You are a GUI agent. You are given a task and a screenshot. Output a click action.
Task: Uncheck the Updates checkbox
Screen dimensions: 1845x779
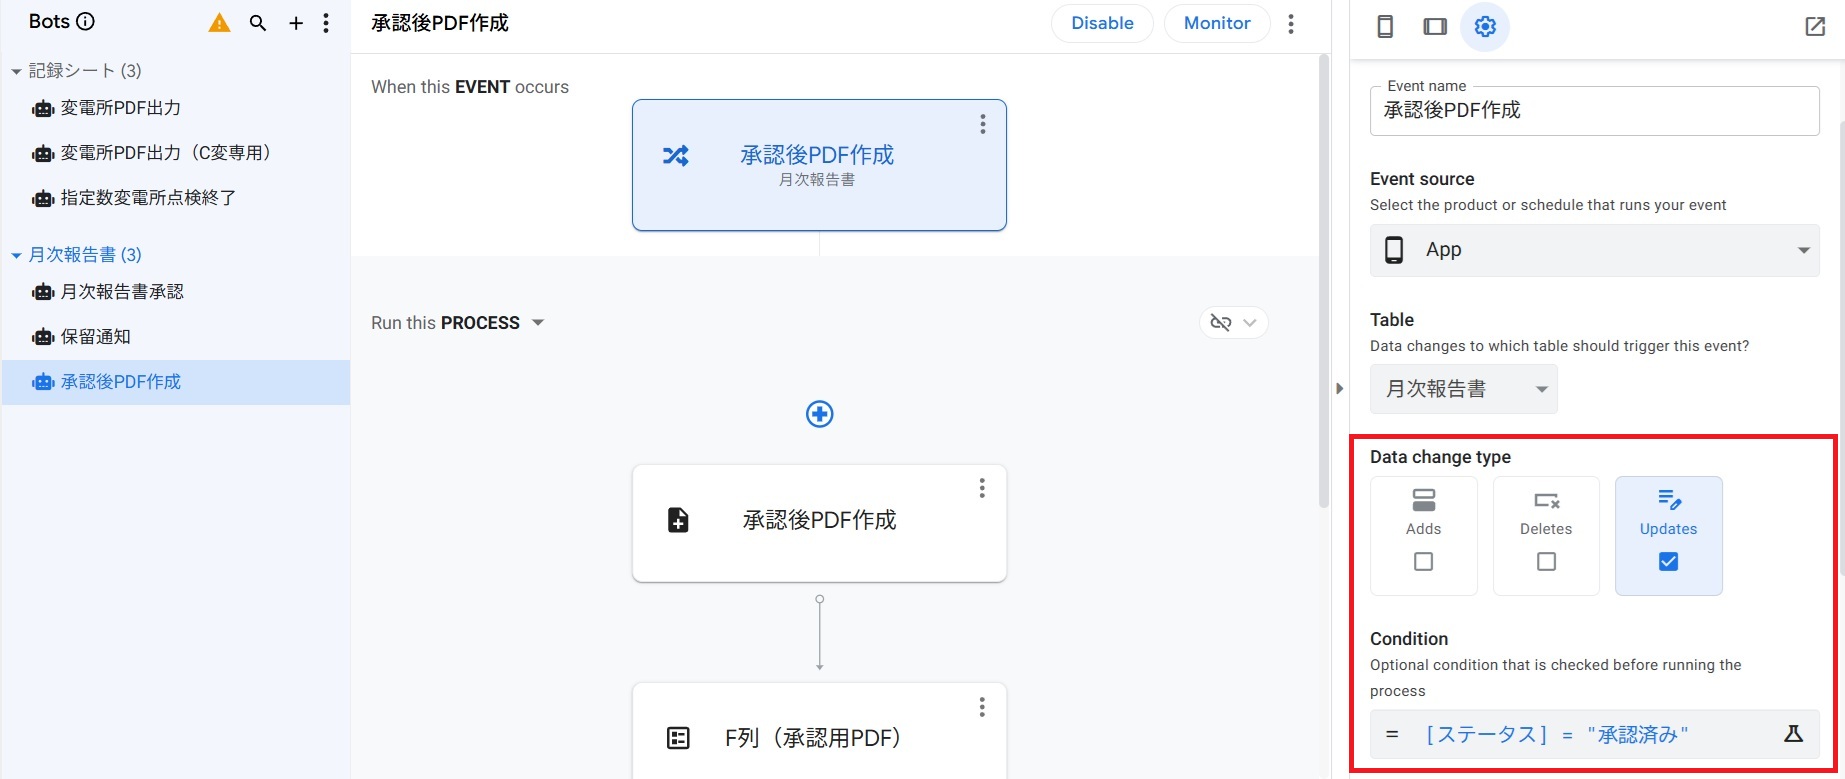(1668, 562)
